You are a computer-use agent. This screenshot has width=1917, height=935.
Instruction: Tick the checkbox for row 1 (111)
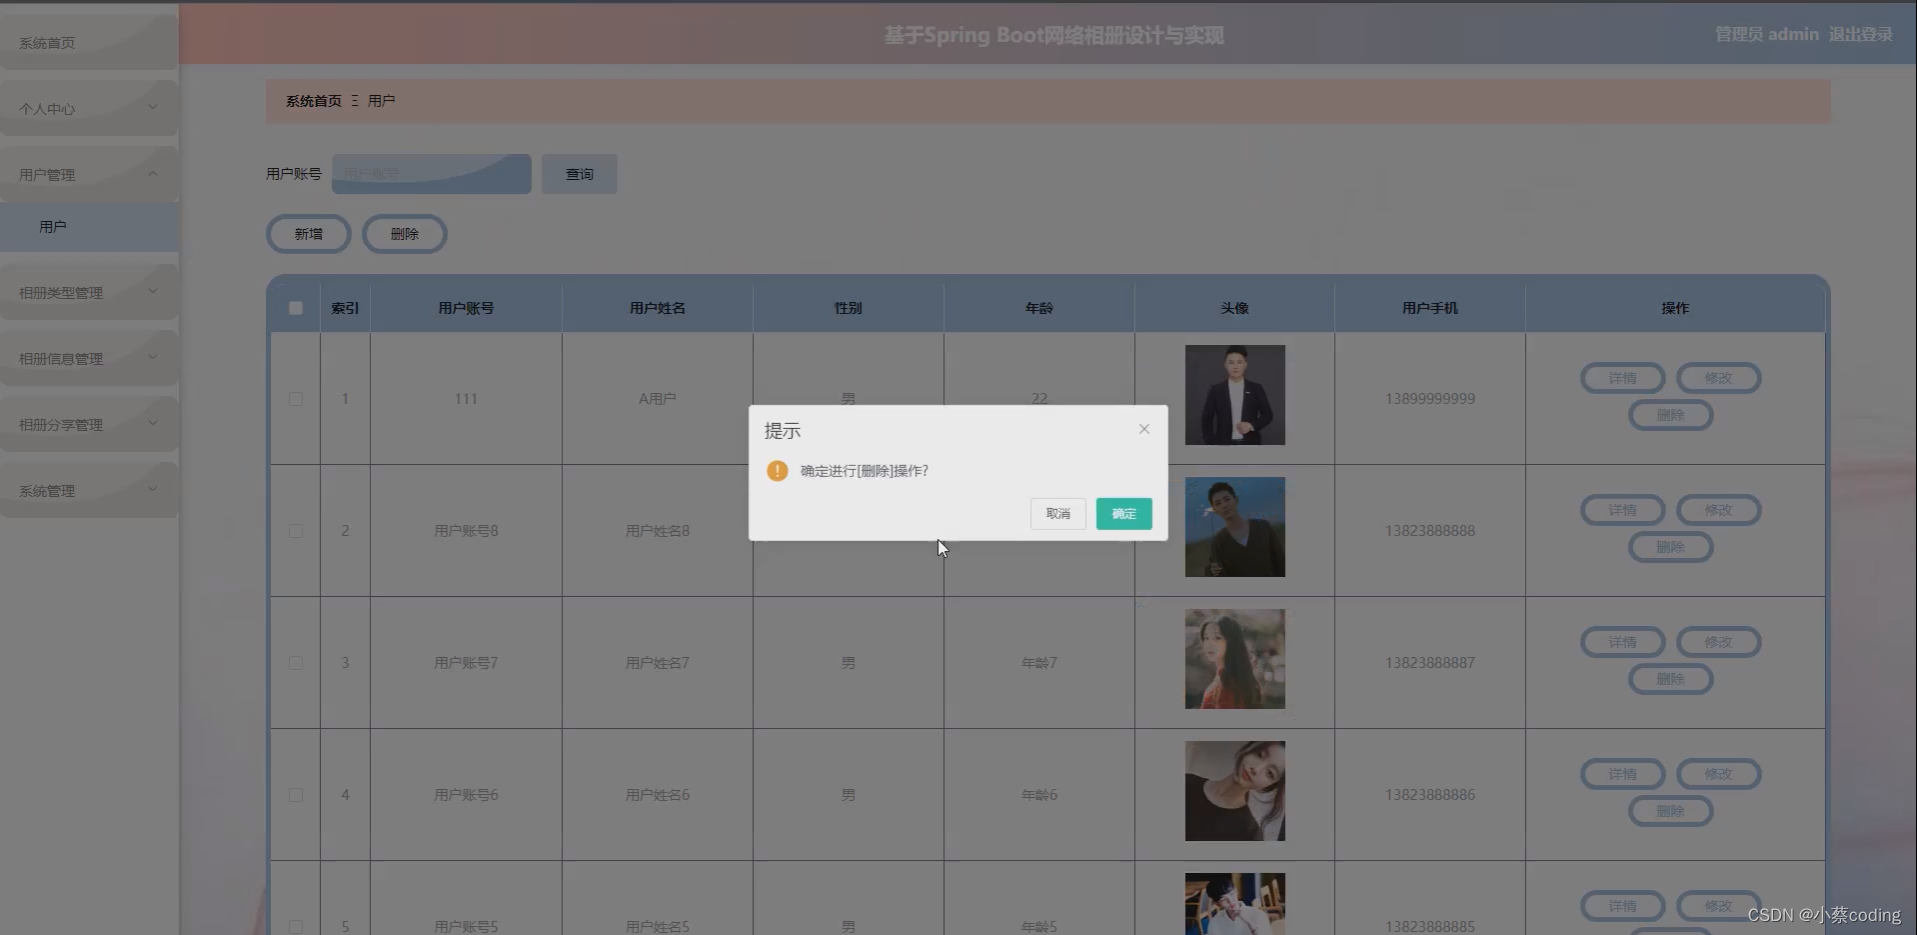(295, 399)
